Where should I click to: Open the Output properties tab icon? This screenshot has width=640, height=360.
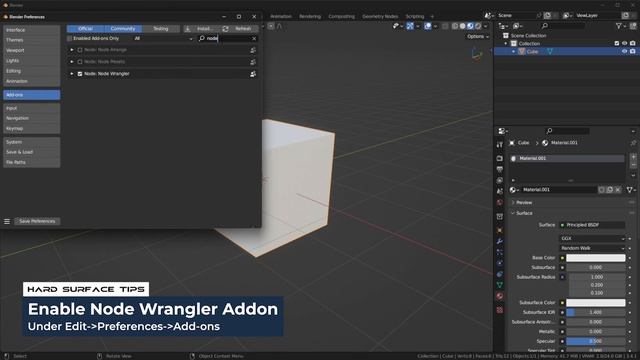500,169
